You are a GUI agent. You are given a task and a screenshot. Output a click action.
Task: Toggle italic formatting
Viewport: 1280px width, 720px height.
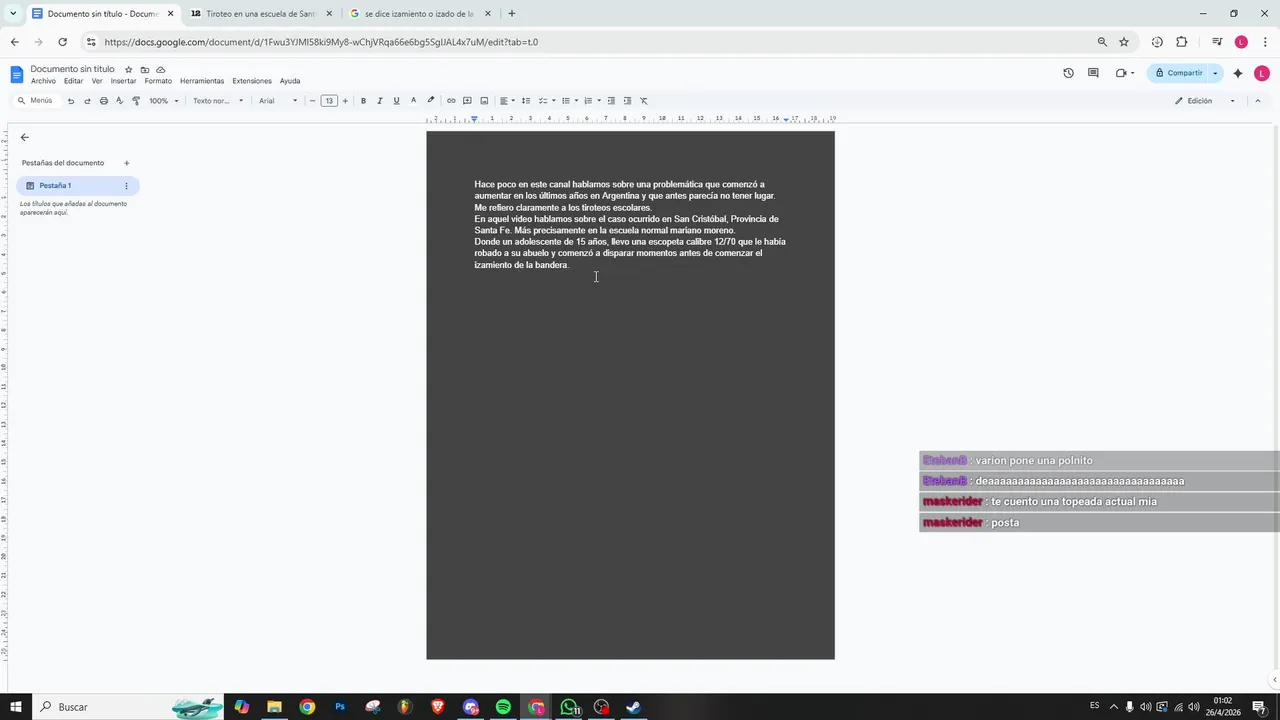click(x=379, y=101)
